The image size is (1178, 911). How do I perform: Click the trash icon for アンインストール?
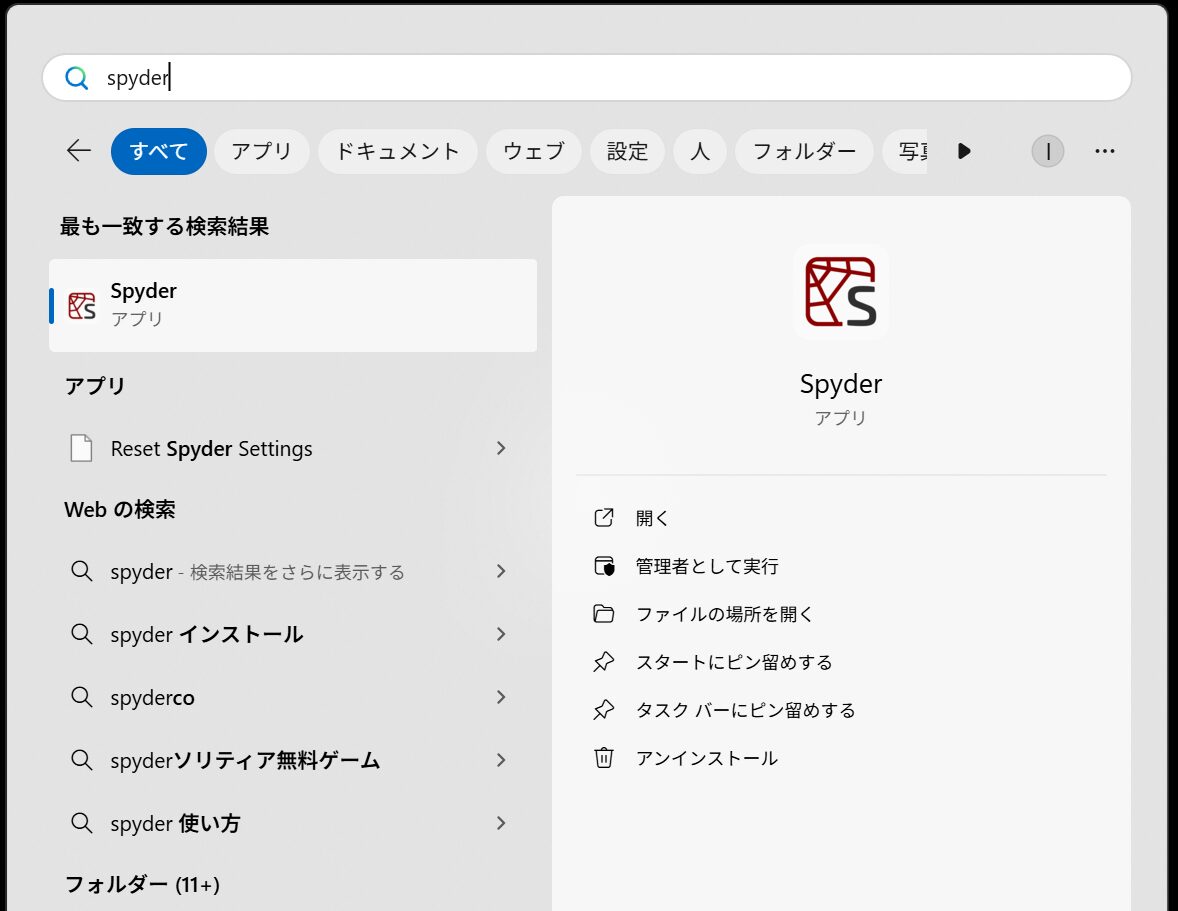pos(604,759)
